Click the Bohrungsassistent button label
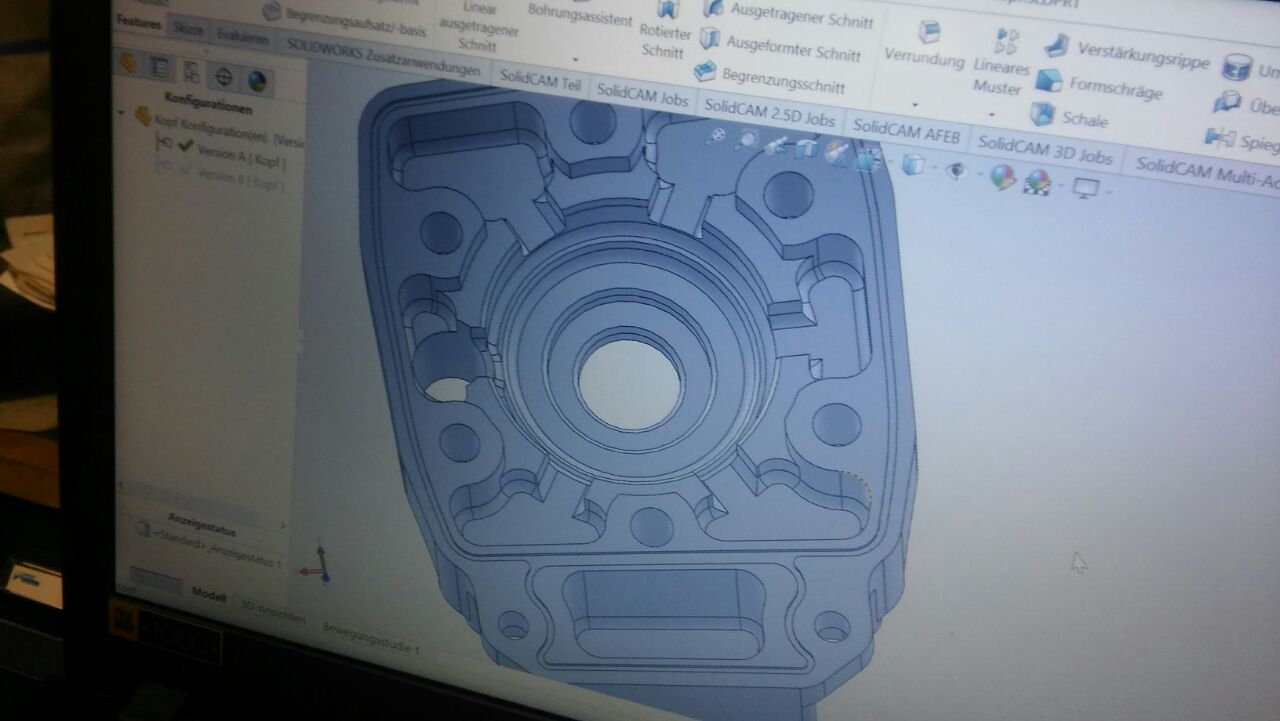 coord(579,15)
